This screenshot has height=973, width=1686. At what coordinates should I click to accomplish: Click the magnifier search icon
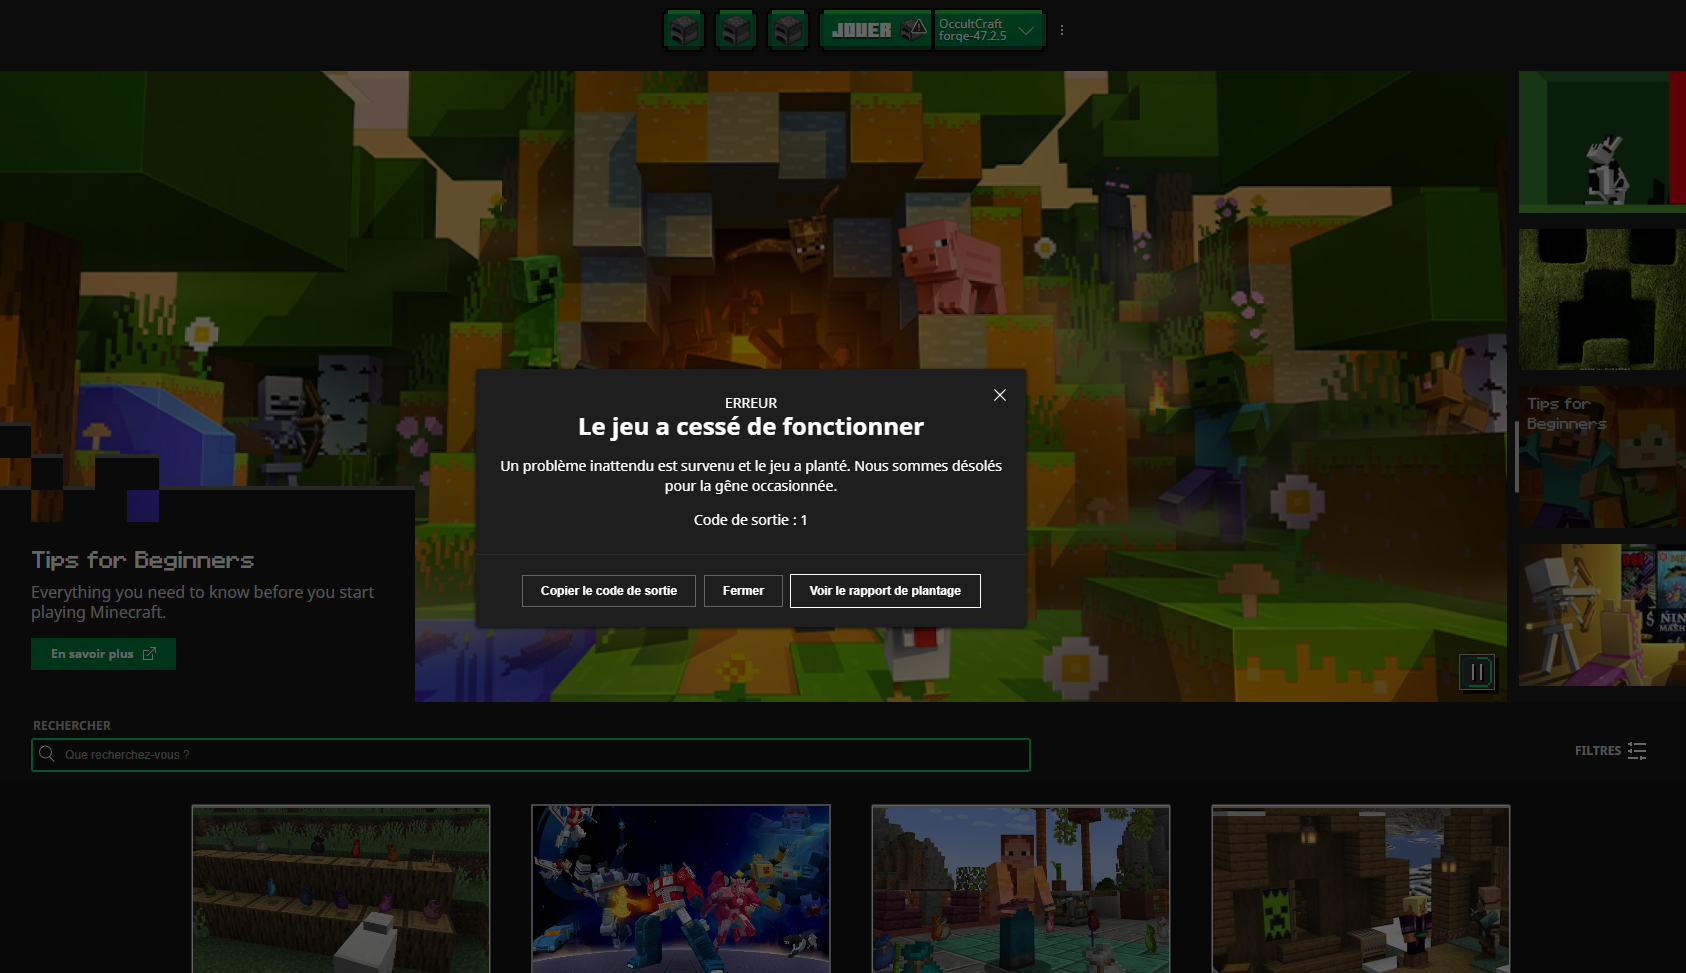47,754
